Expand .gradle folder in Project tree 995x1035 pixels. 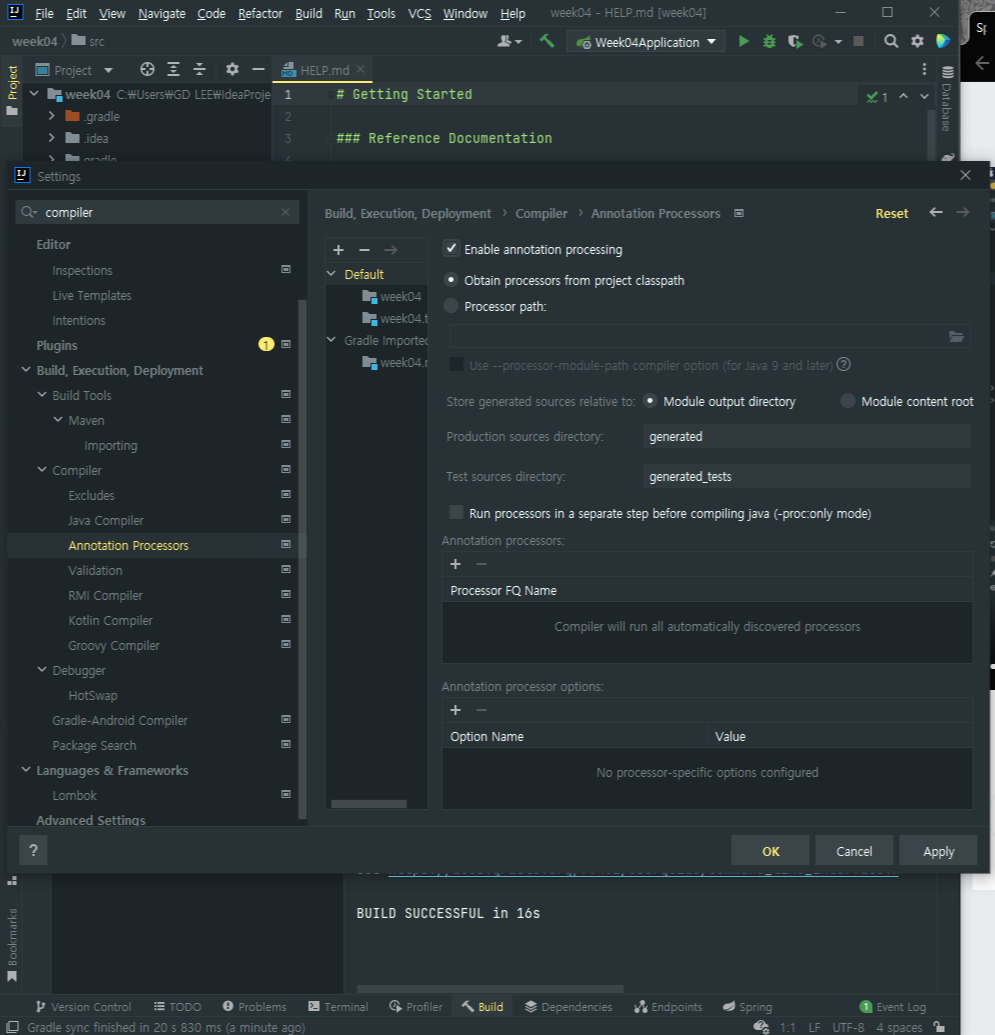(51, 116)
